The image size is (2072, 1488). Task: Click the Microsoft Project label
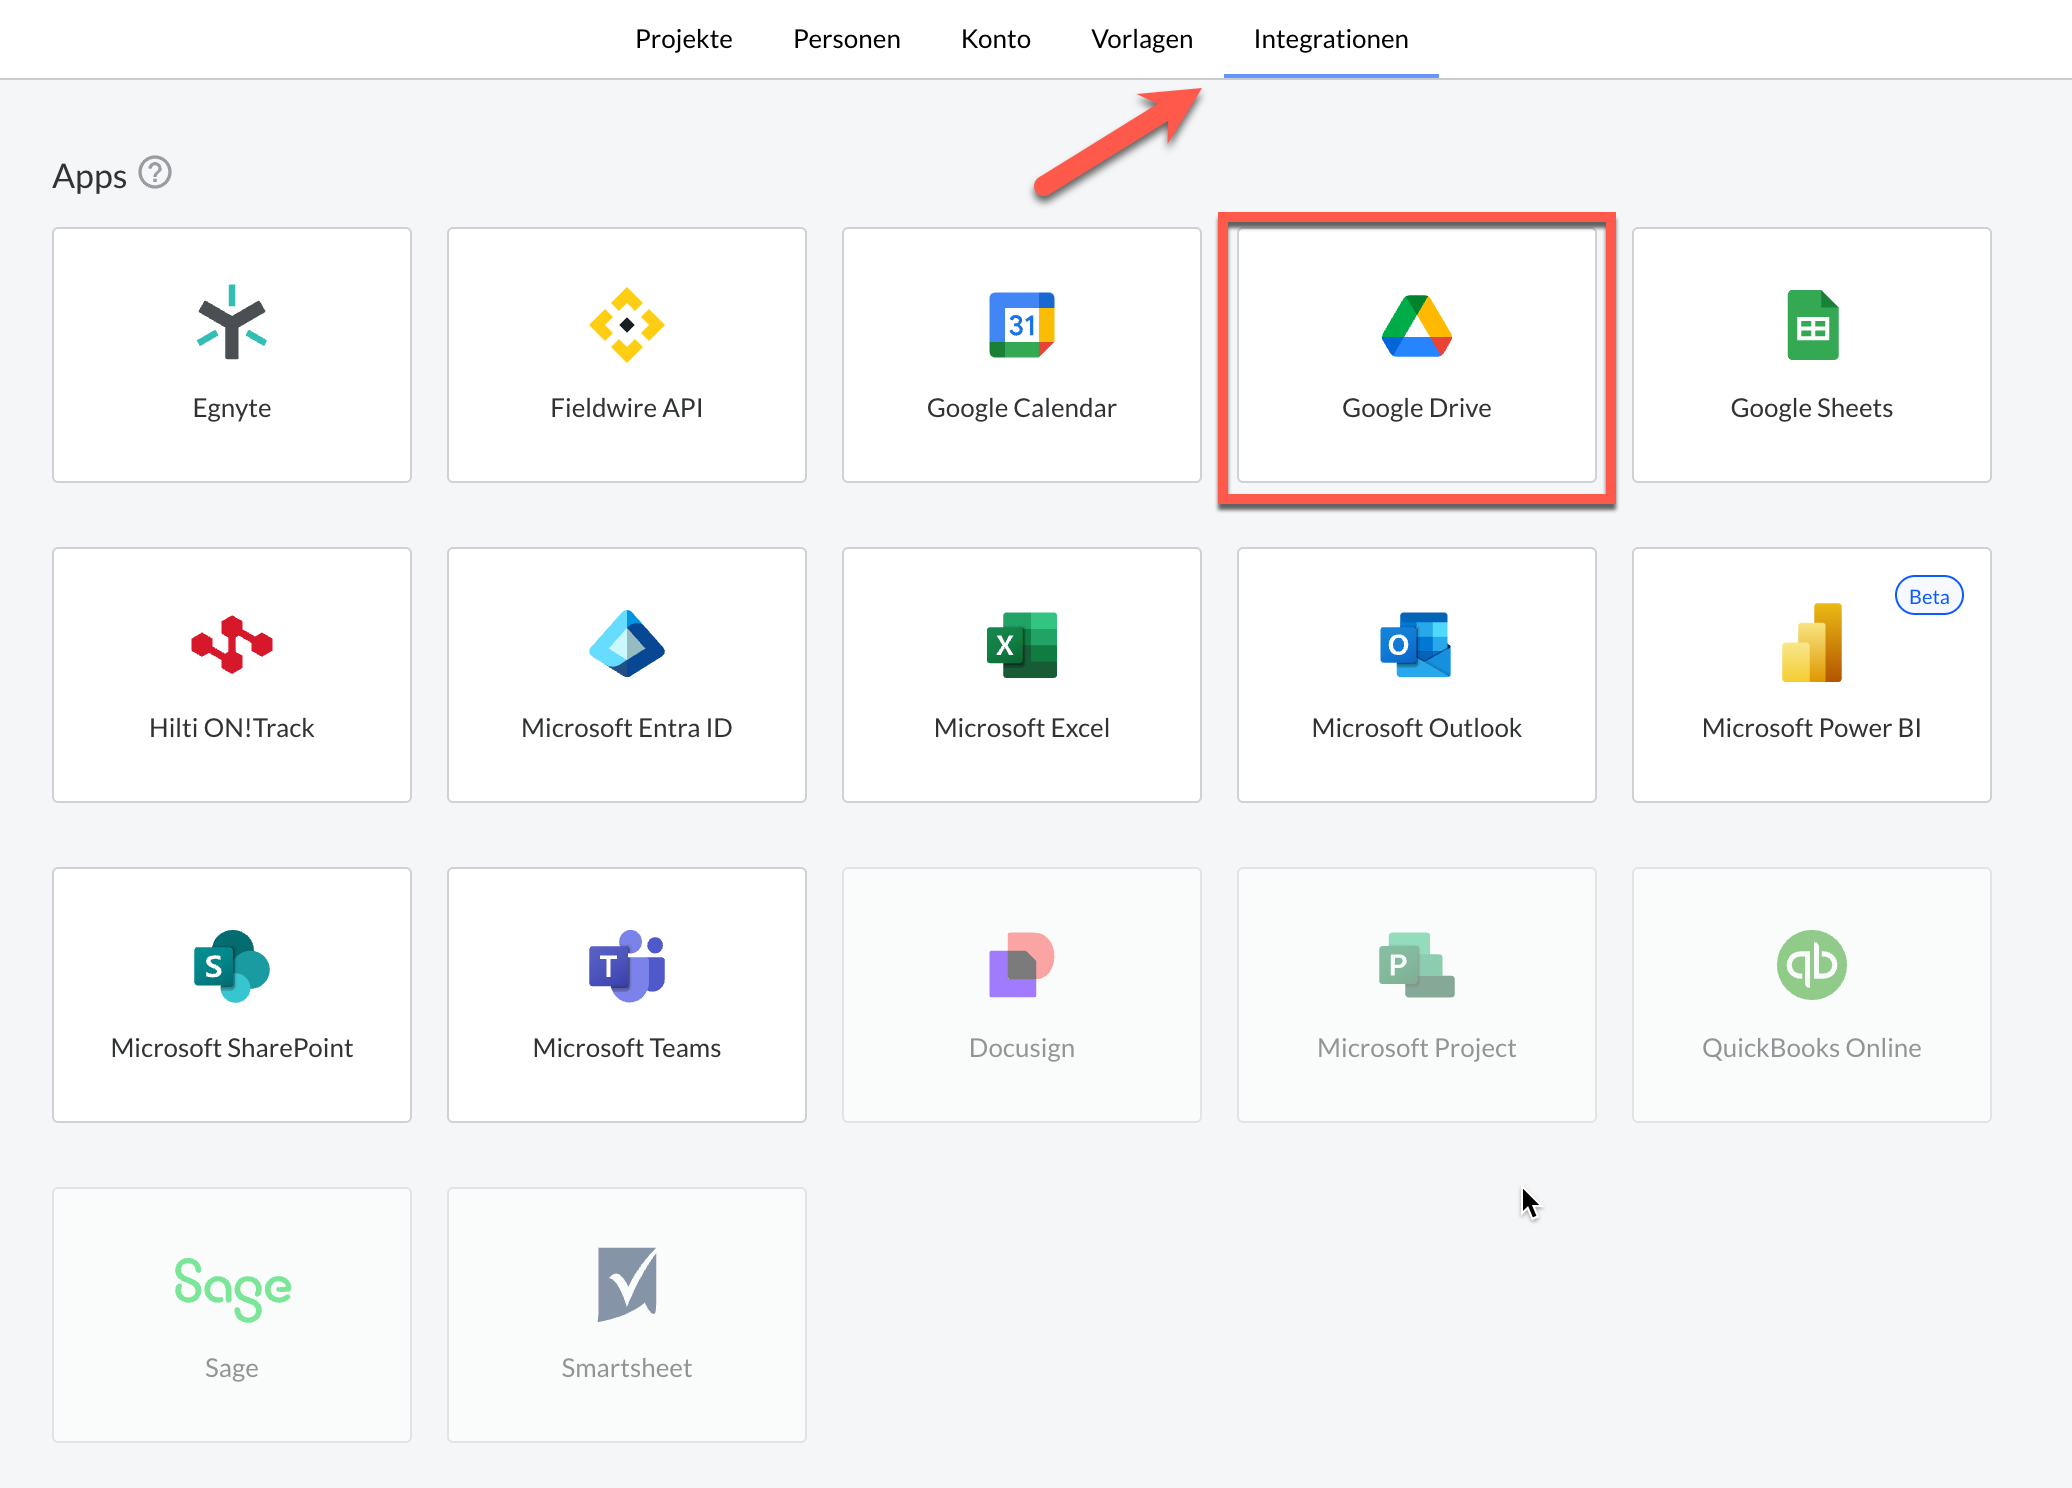coord(1417,1048)
